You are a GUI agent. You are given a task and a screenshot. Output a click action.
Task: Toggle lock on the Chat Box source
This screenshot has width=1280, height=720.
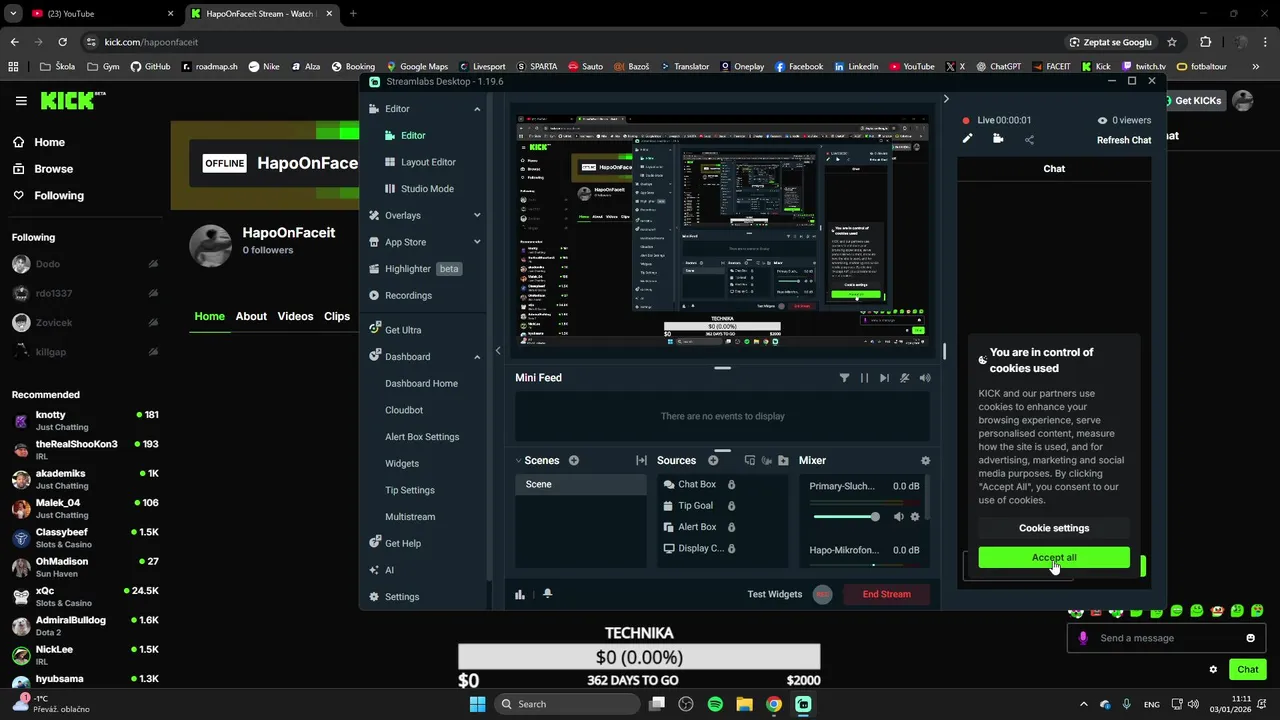[731, 485]
